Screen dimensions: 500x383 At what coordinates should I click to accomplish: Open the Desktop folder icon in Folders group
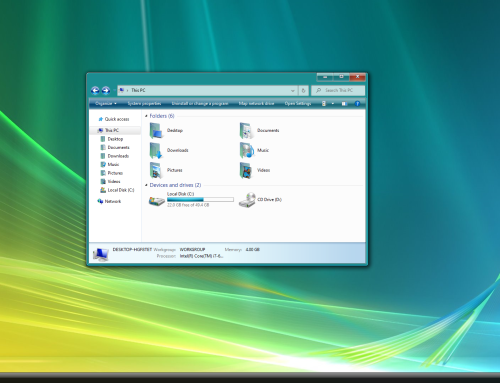156,130
